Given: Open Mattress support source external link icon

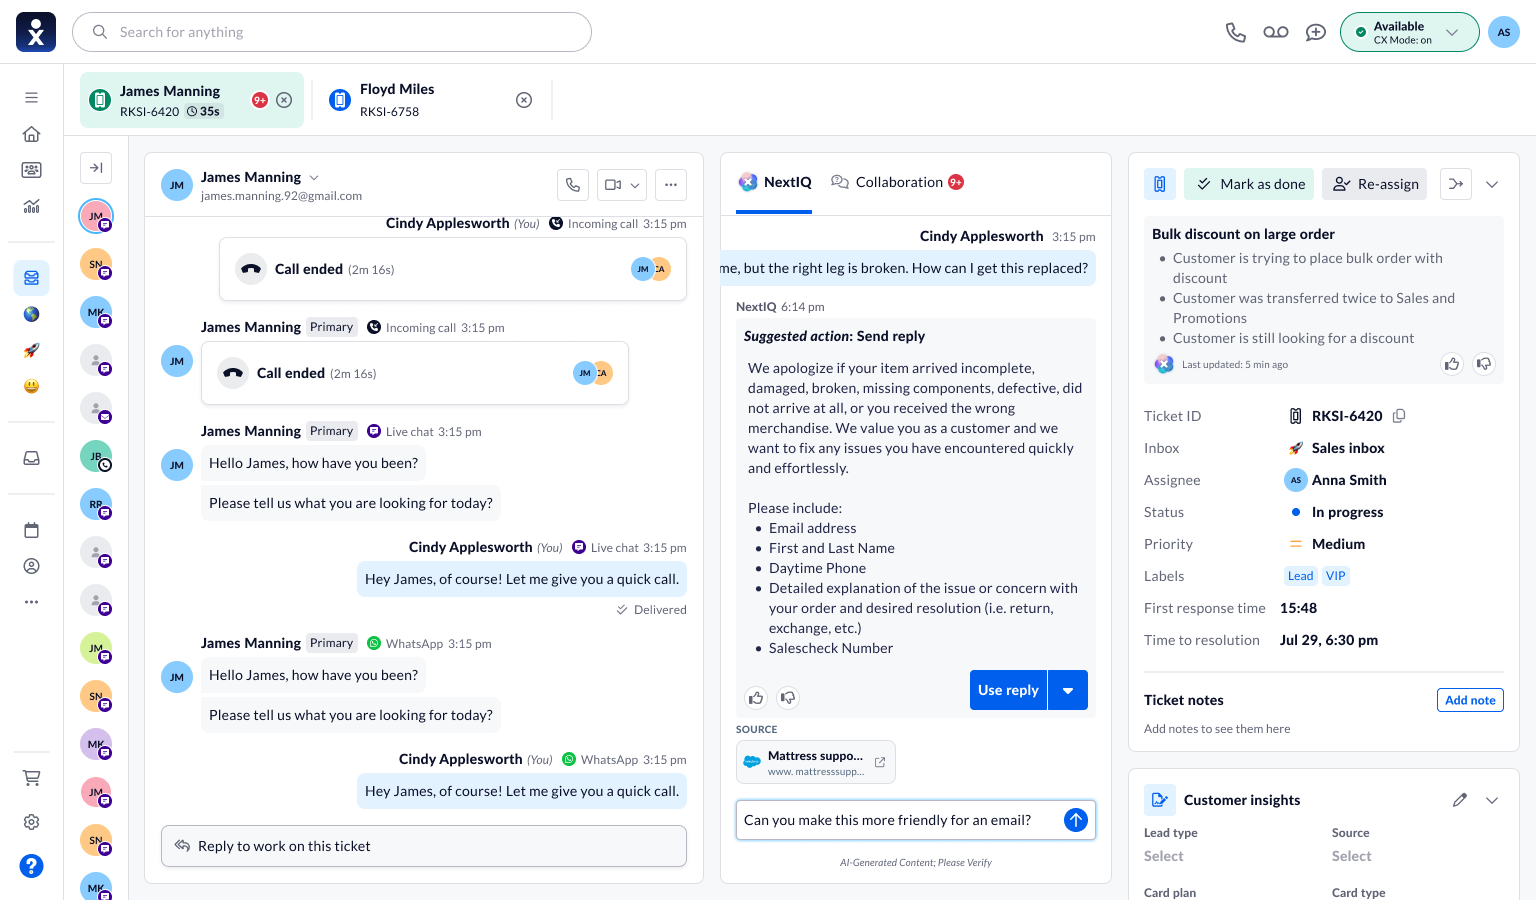Looking at the screenshot, I should (880, 762).
